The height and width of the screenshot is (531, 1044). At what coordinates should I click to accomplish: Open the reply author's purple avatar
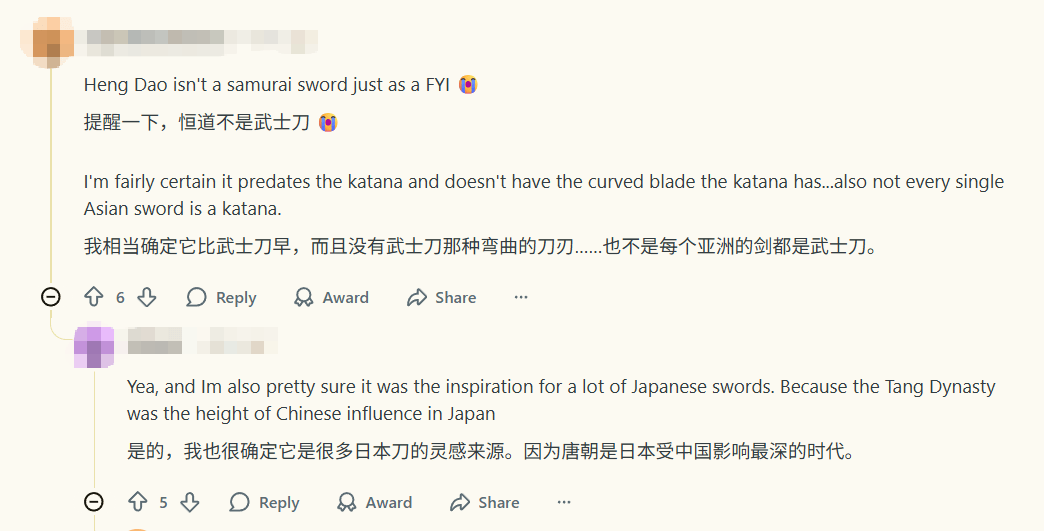click(x=94, y=347)
